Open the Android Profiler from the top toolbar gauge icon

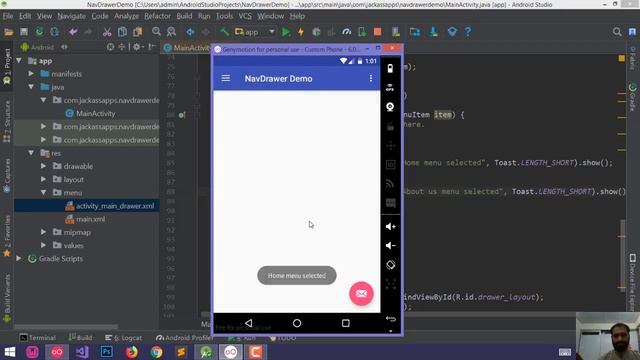click(347, 32)
